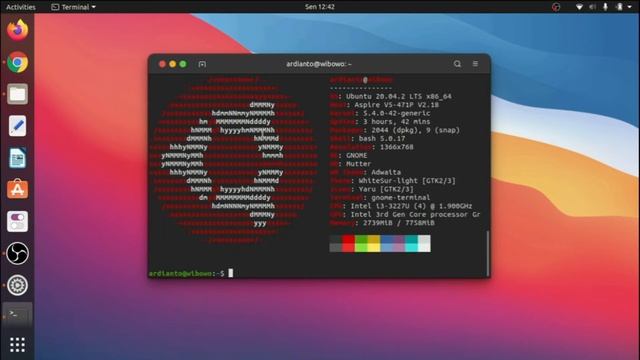Open the Terminal search magnifier
Viewport: 640px width, 360px height.
coord(457,64)
